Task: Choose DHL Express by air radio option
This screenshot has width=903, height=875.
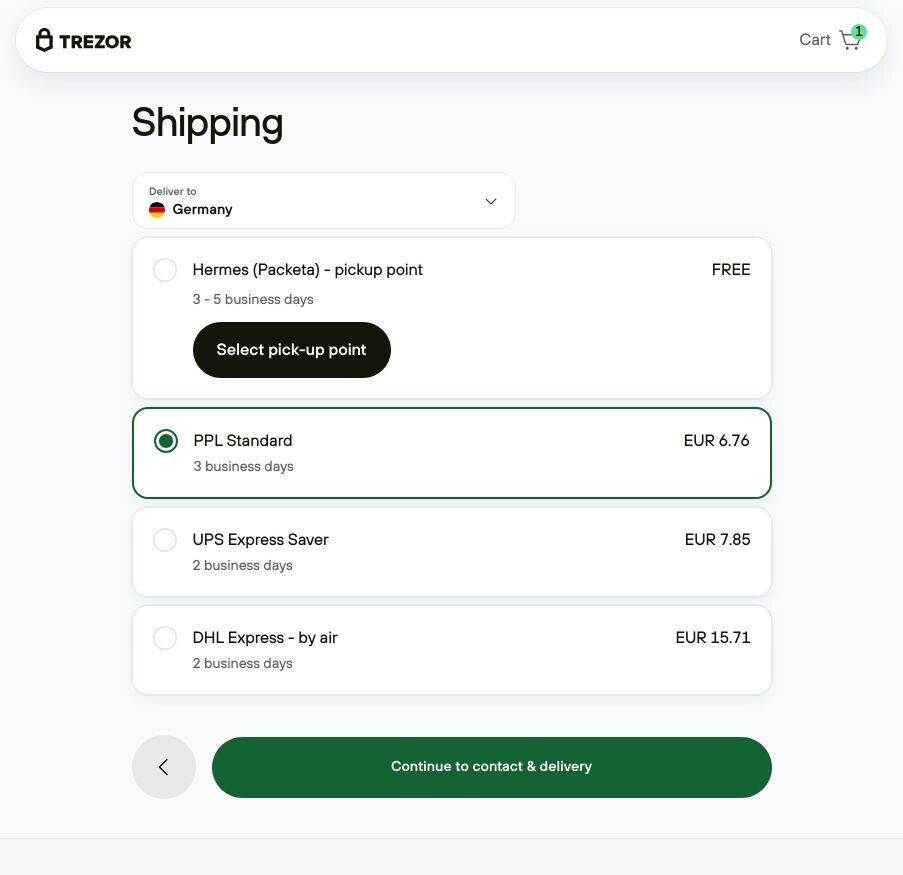Action: 165,638
